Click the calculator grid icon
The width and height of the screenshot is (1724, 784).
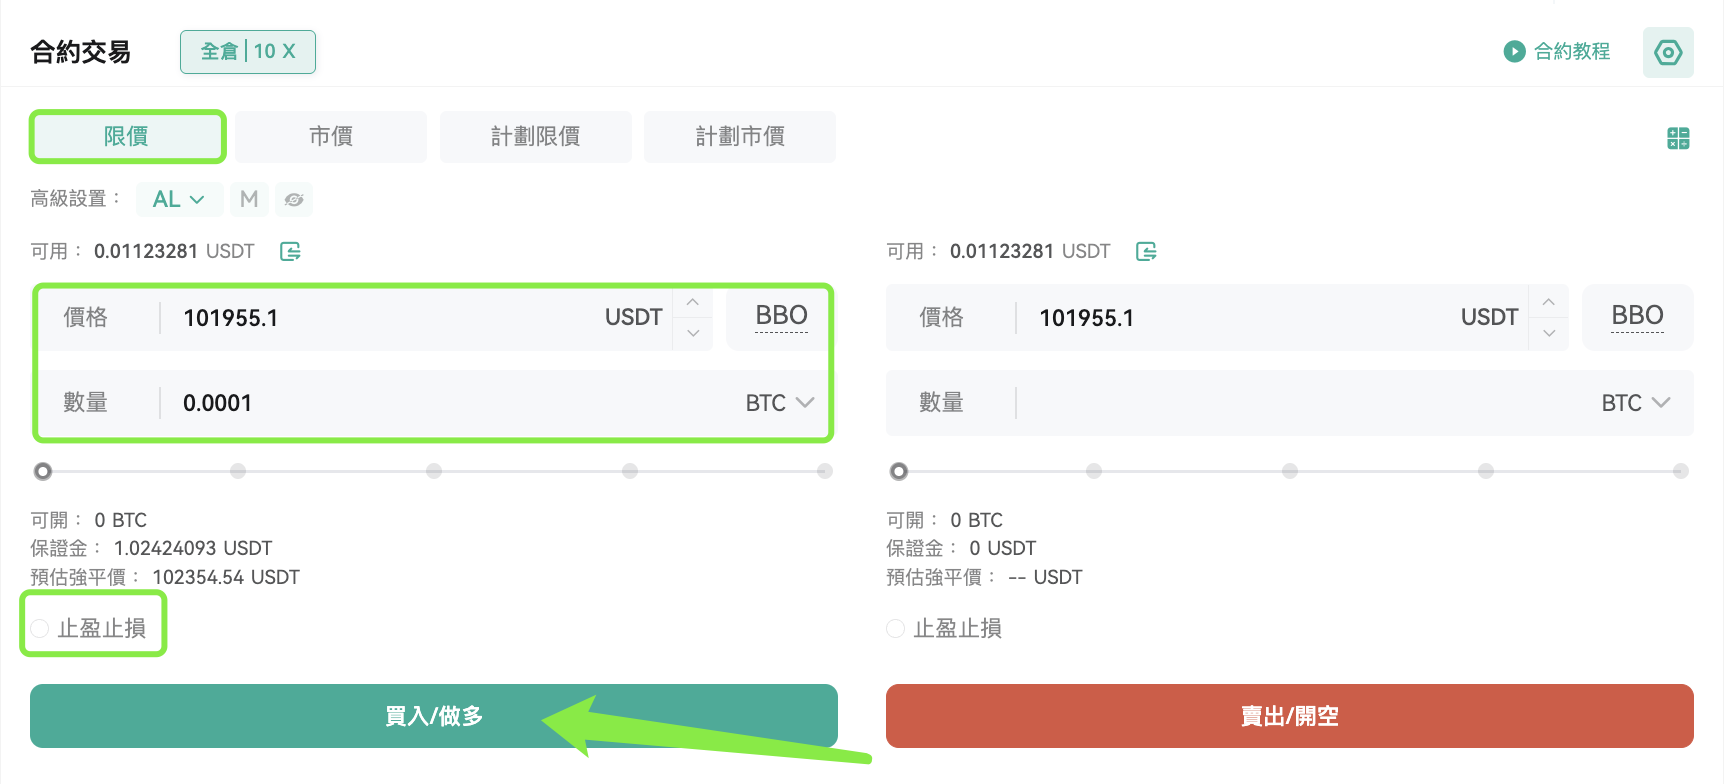tap(1678, 138)
